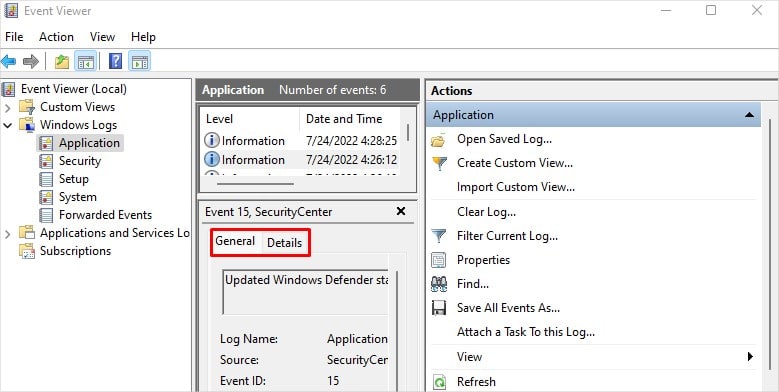This screenshot has width=779, height=392.
Task: Open the View menu in menu bar
Action: [x=102, y=37]
